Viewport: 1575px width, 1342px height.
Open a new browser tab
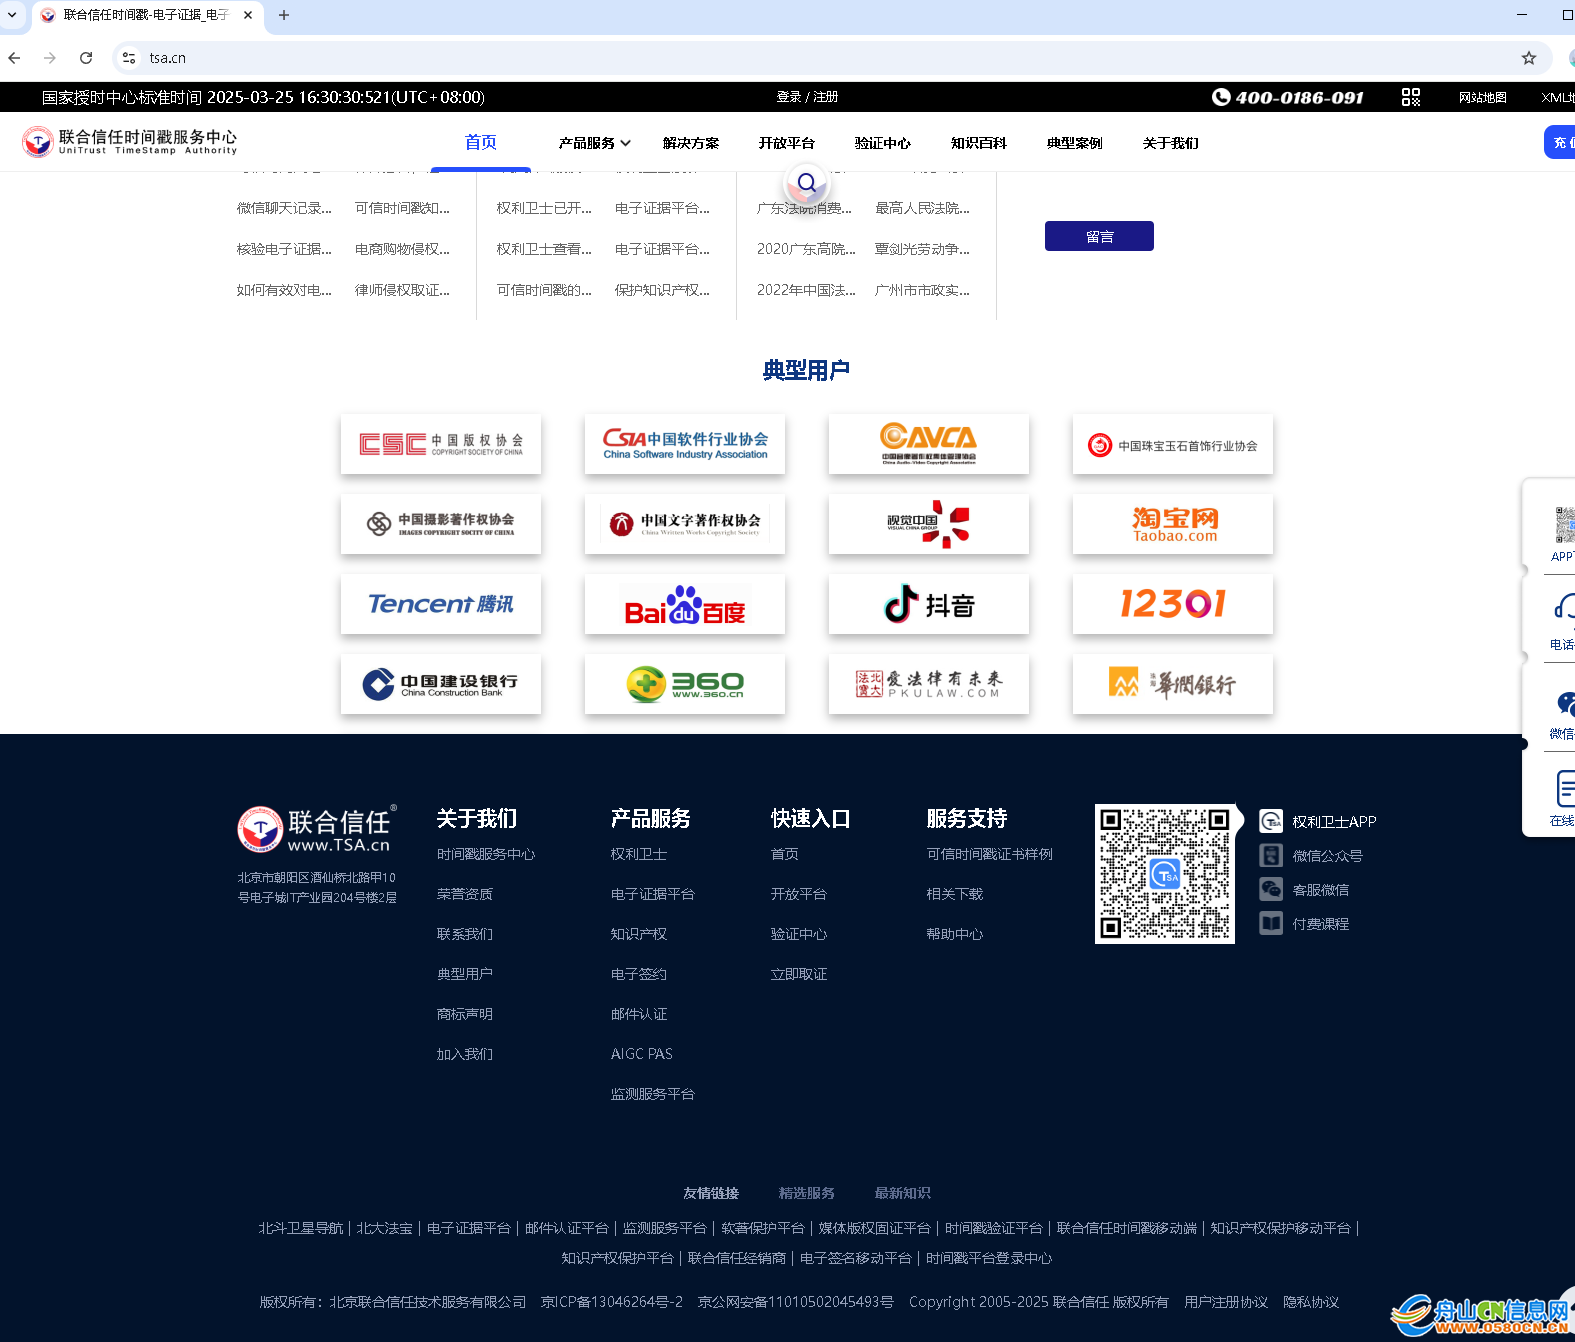click(x=284, y=15)
